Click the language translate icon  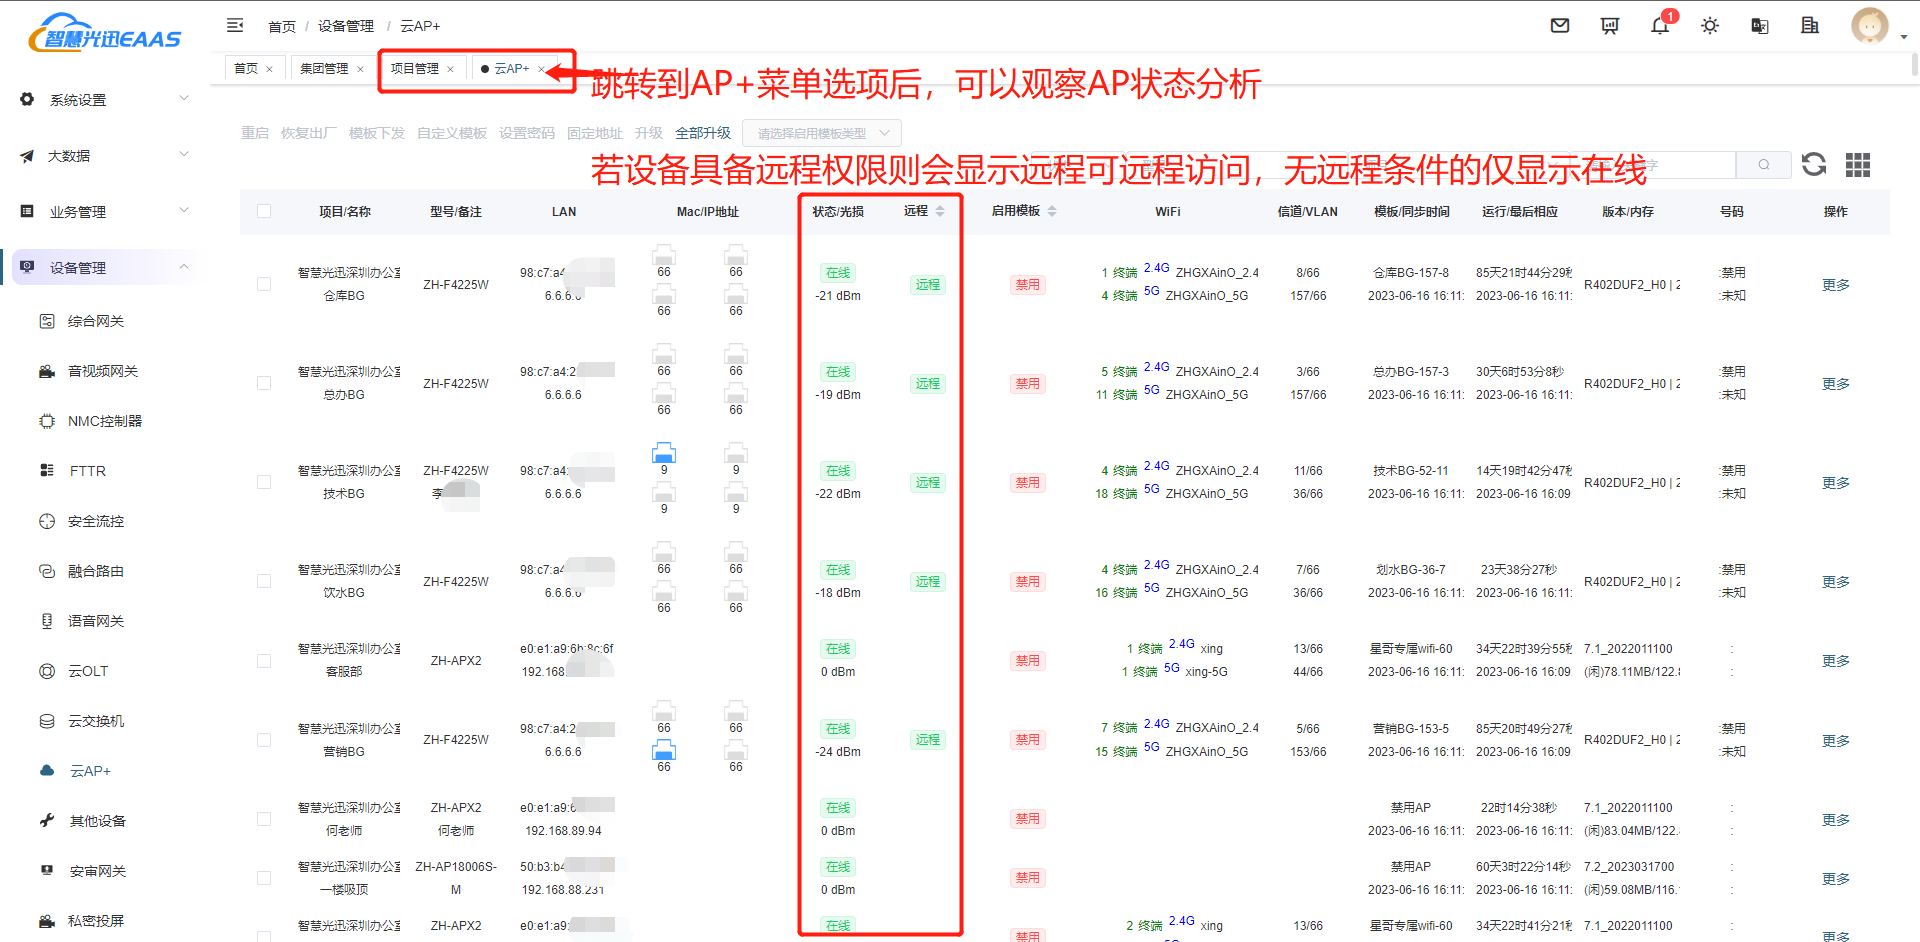pyautogui.click(x=1760, y=26)
